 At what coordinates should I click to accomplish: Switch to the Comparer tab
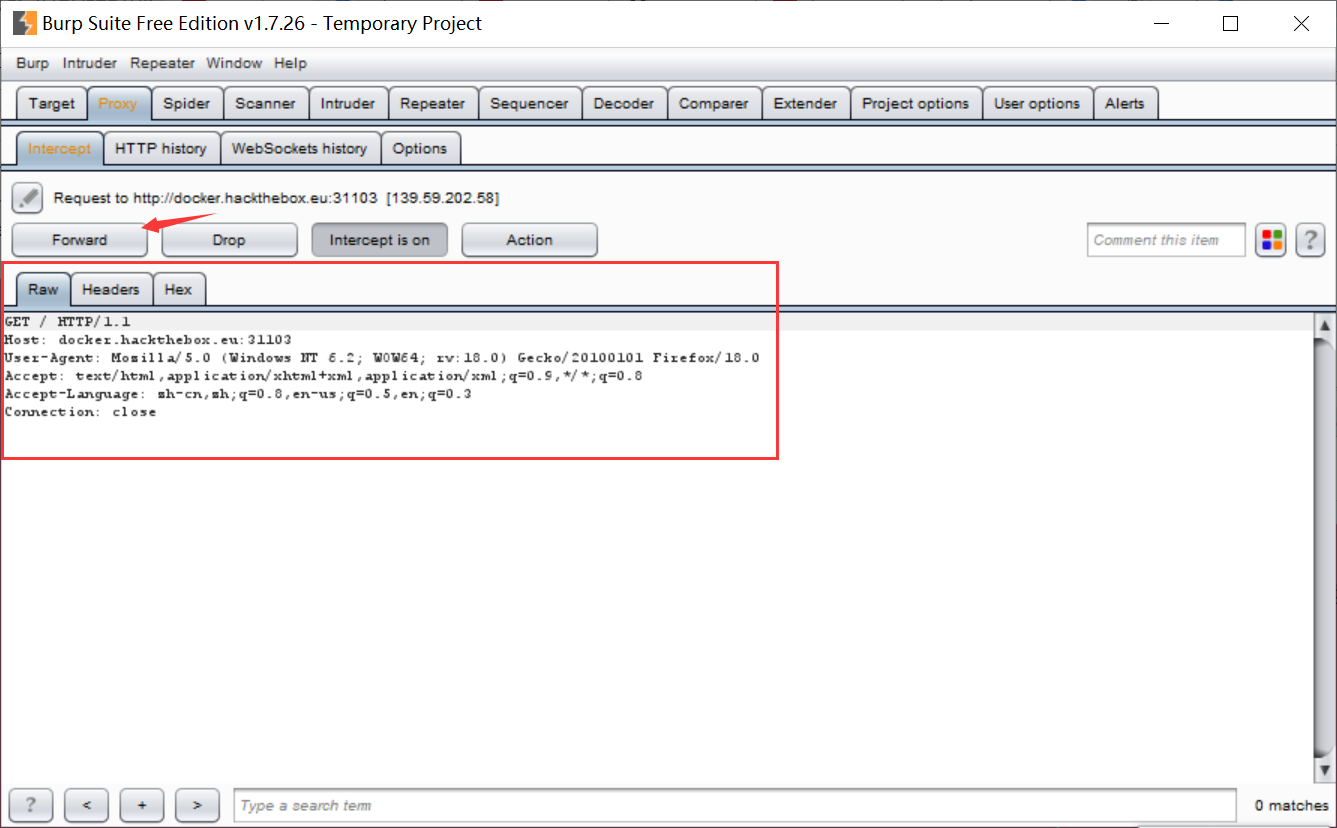(714, 103)
